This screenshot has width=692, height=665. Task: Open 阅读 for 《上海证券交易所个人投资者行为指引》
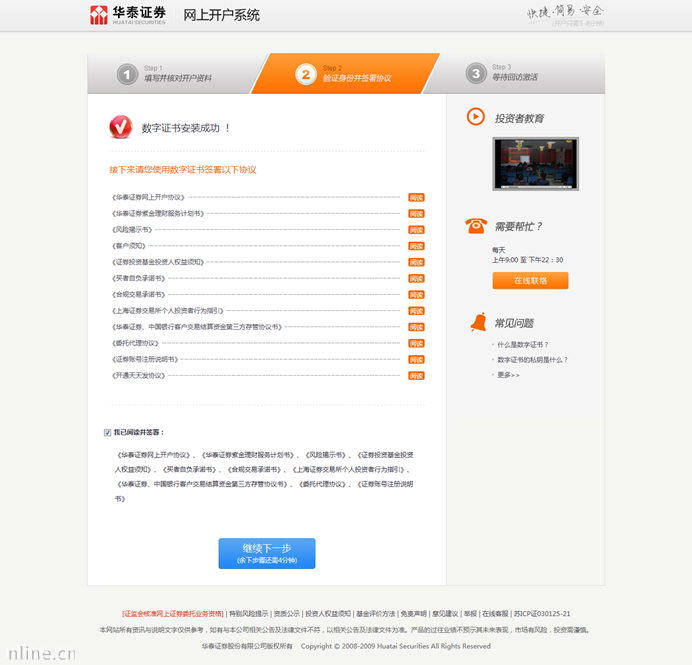pos(416,311)
